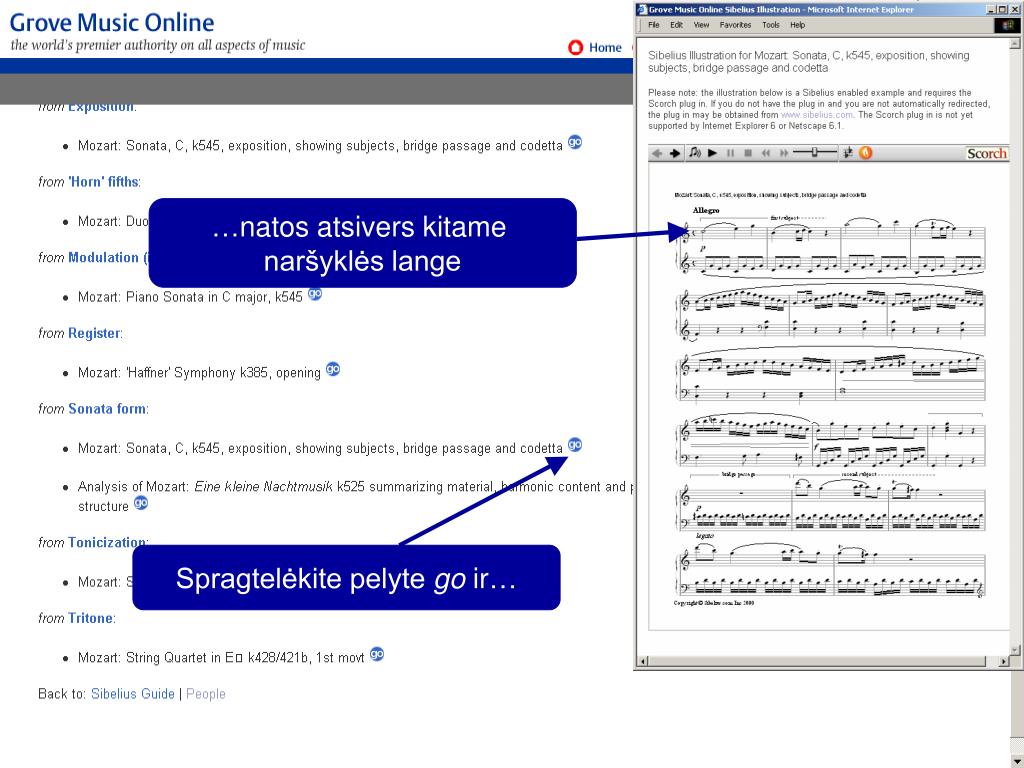Maximize the Internet Explorer popup window
Viewport: 1024px width, 768px height.
[1002, 10]
